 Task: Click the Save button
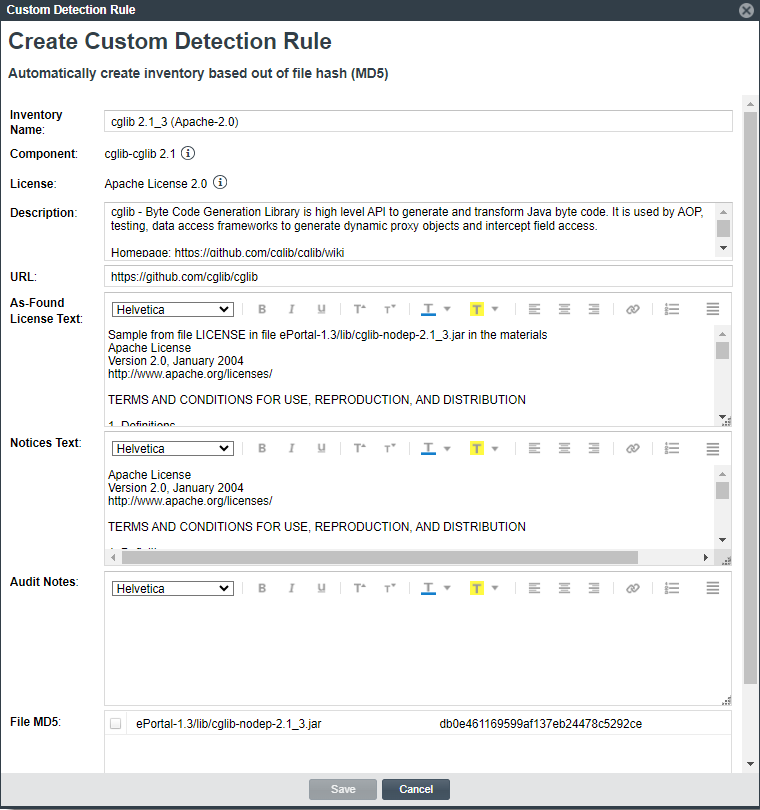343,789
